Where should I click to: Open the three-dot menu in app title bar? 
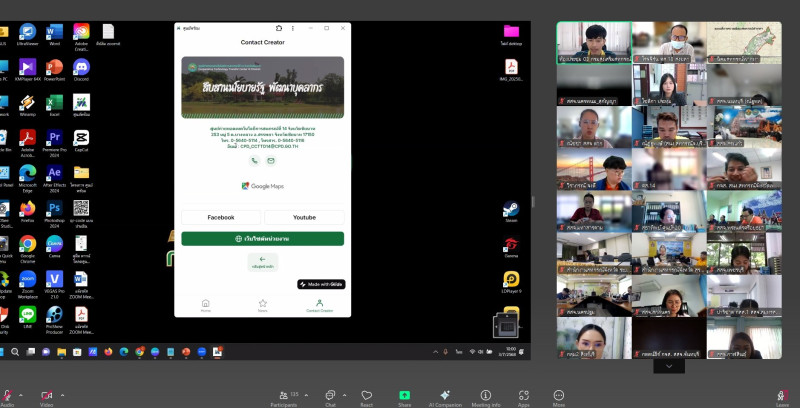point(292,28)
